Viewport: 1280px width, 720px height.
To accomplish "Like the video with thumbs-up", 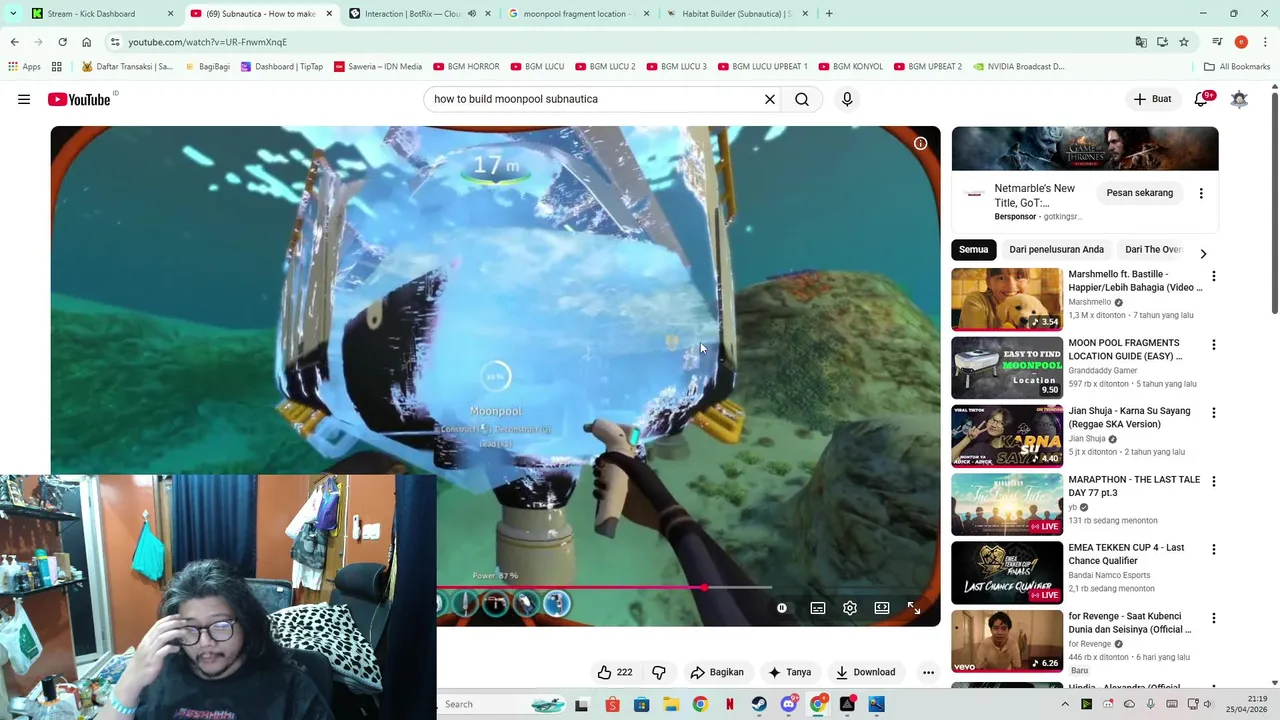I will 614,672.
